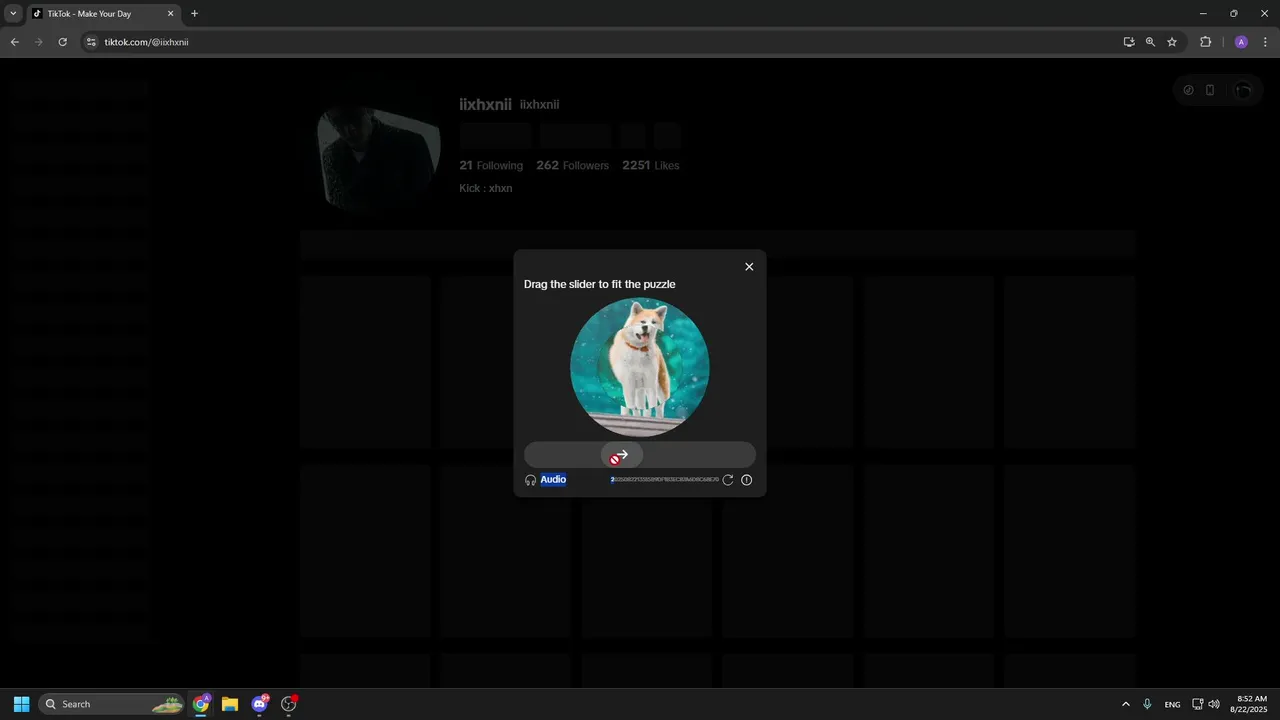Open the 21 Following list

(x=491, y=166)
